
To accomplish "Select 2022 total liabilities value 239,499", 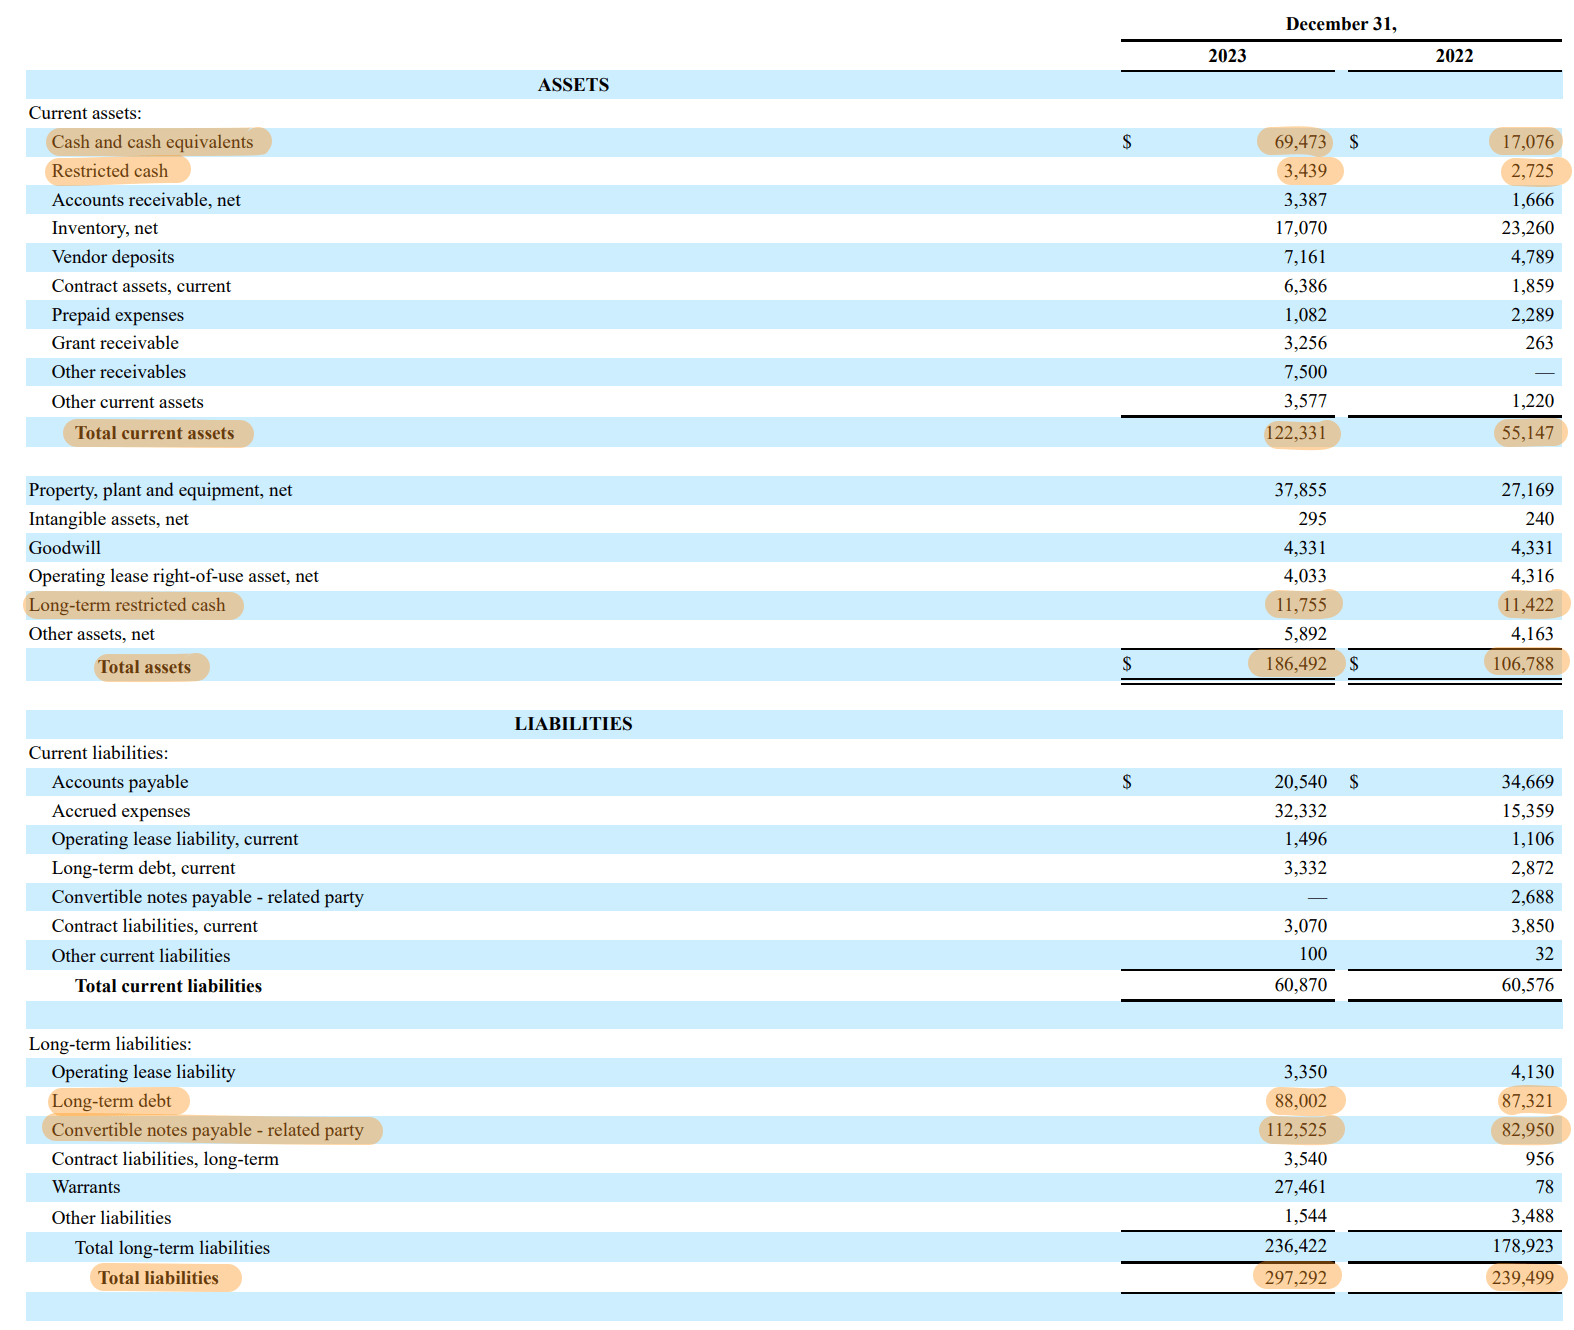I will (x=1522, y=1278).
